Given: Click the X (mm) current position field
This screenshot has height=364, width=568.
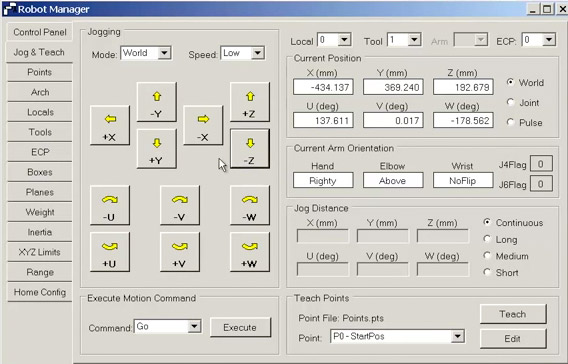Looking at the screenshot, I should pyautogui.click(x=323, y=87).
